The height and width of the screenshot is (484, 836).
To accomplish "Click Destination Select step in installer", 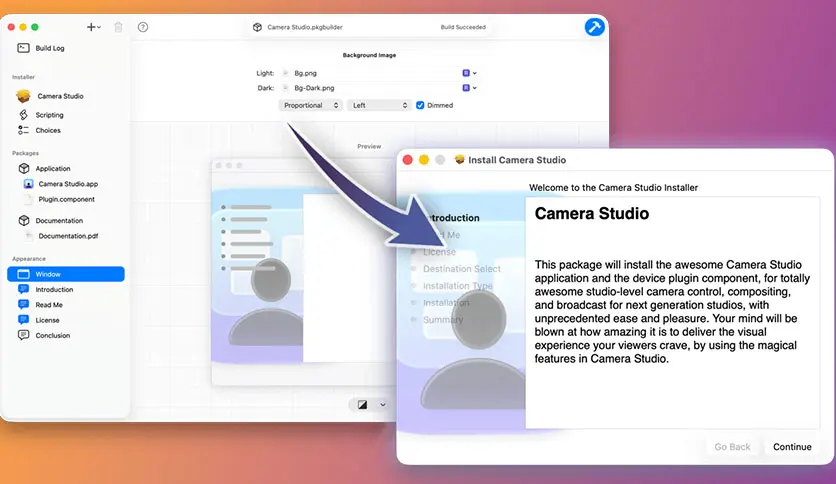I will 462,269.
